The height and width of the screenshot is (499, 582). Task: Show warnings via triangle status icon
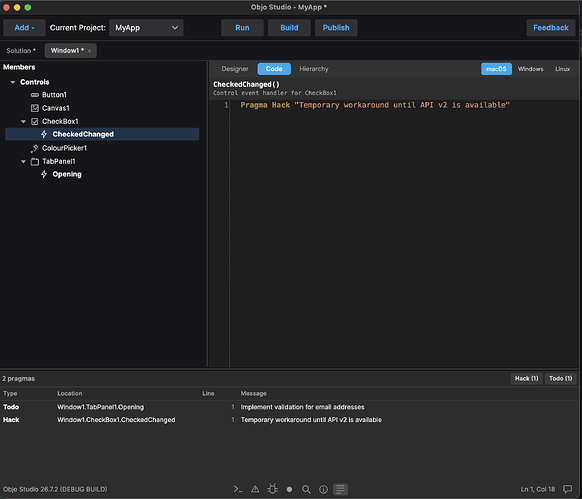255,489
